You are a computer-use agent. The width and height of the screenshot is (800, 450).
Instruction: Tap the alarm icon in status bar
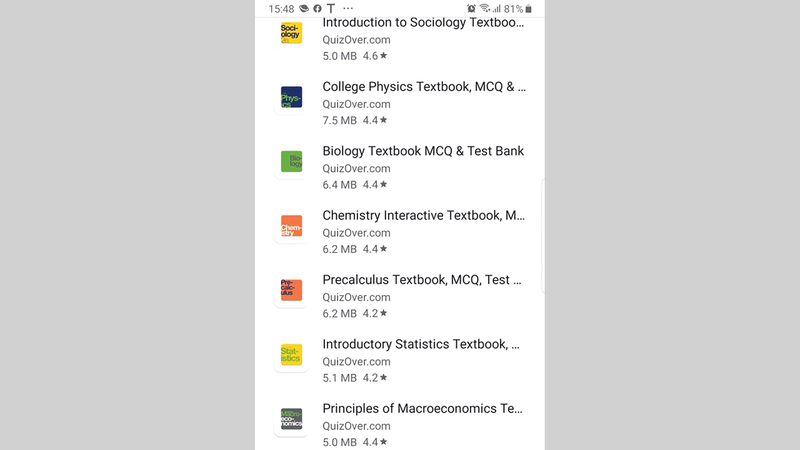click(x=471, y=9)
